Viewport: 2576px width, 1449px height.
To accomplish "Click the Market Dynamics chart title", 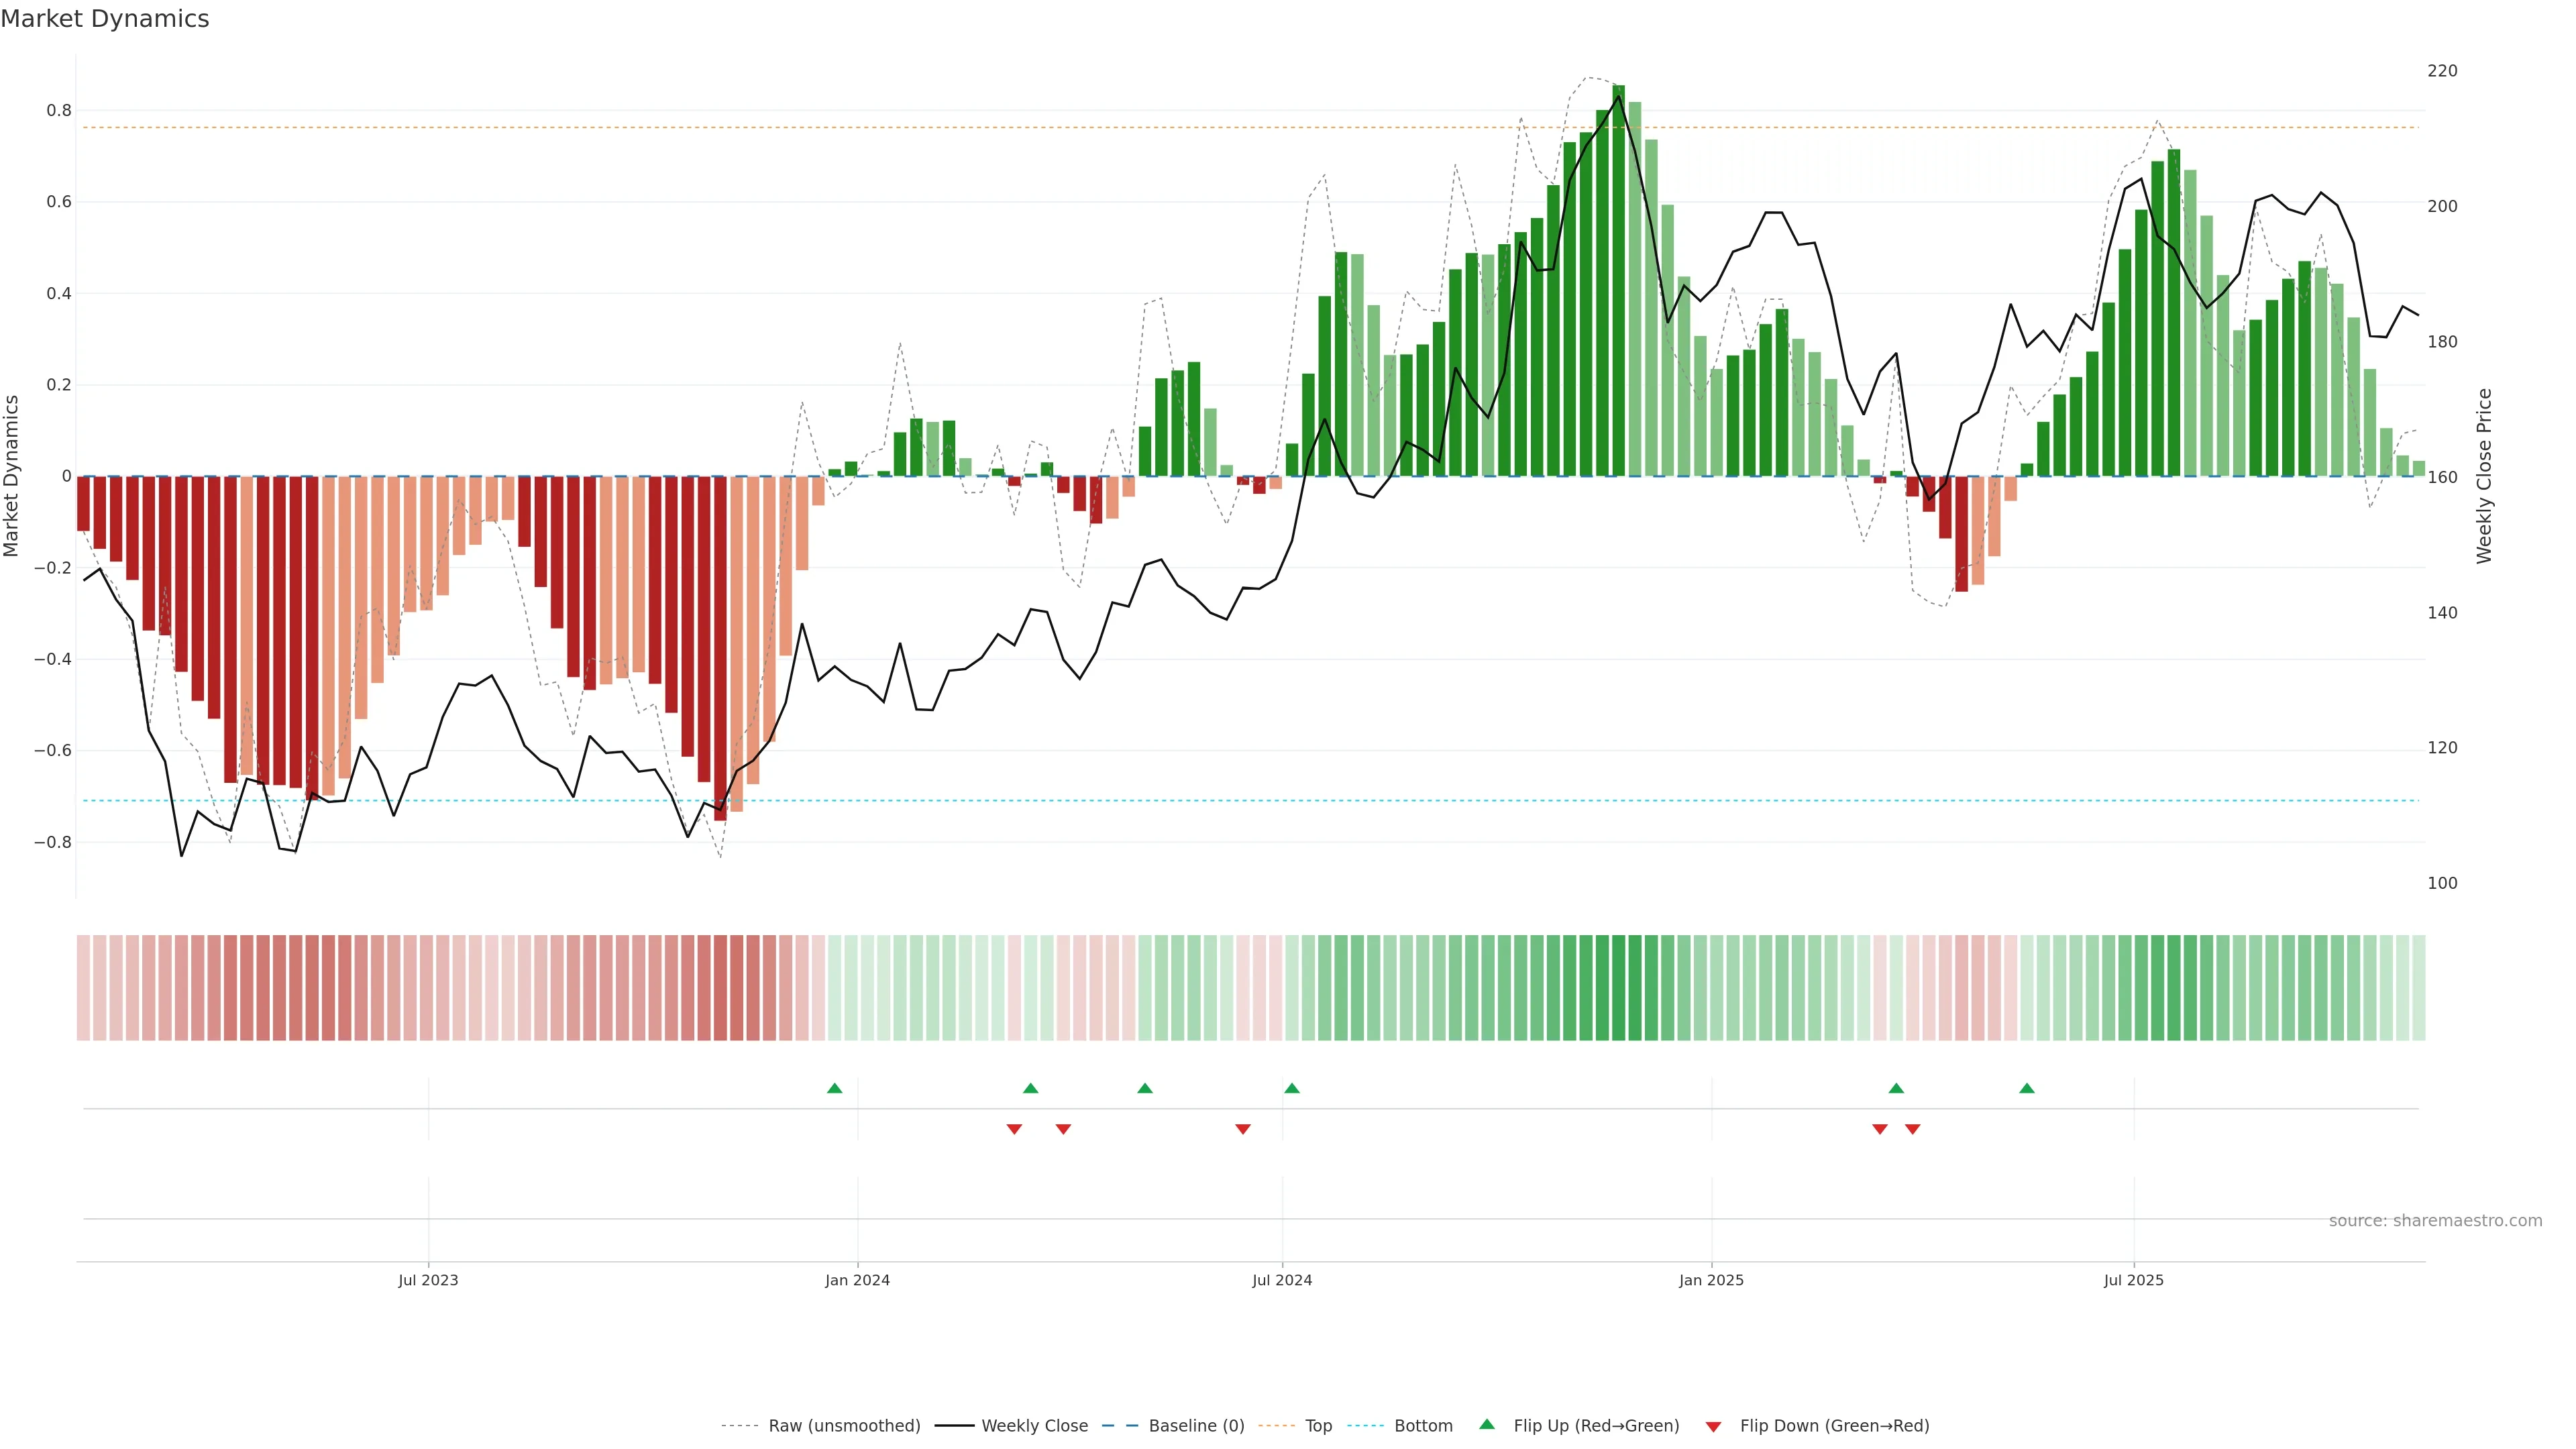I will click(105, 19).
